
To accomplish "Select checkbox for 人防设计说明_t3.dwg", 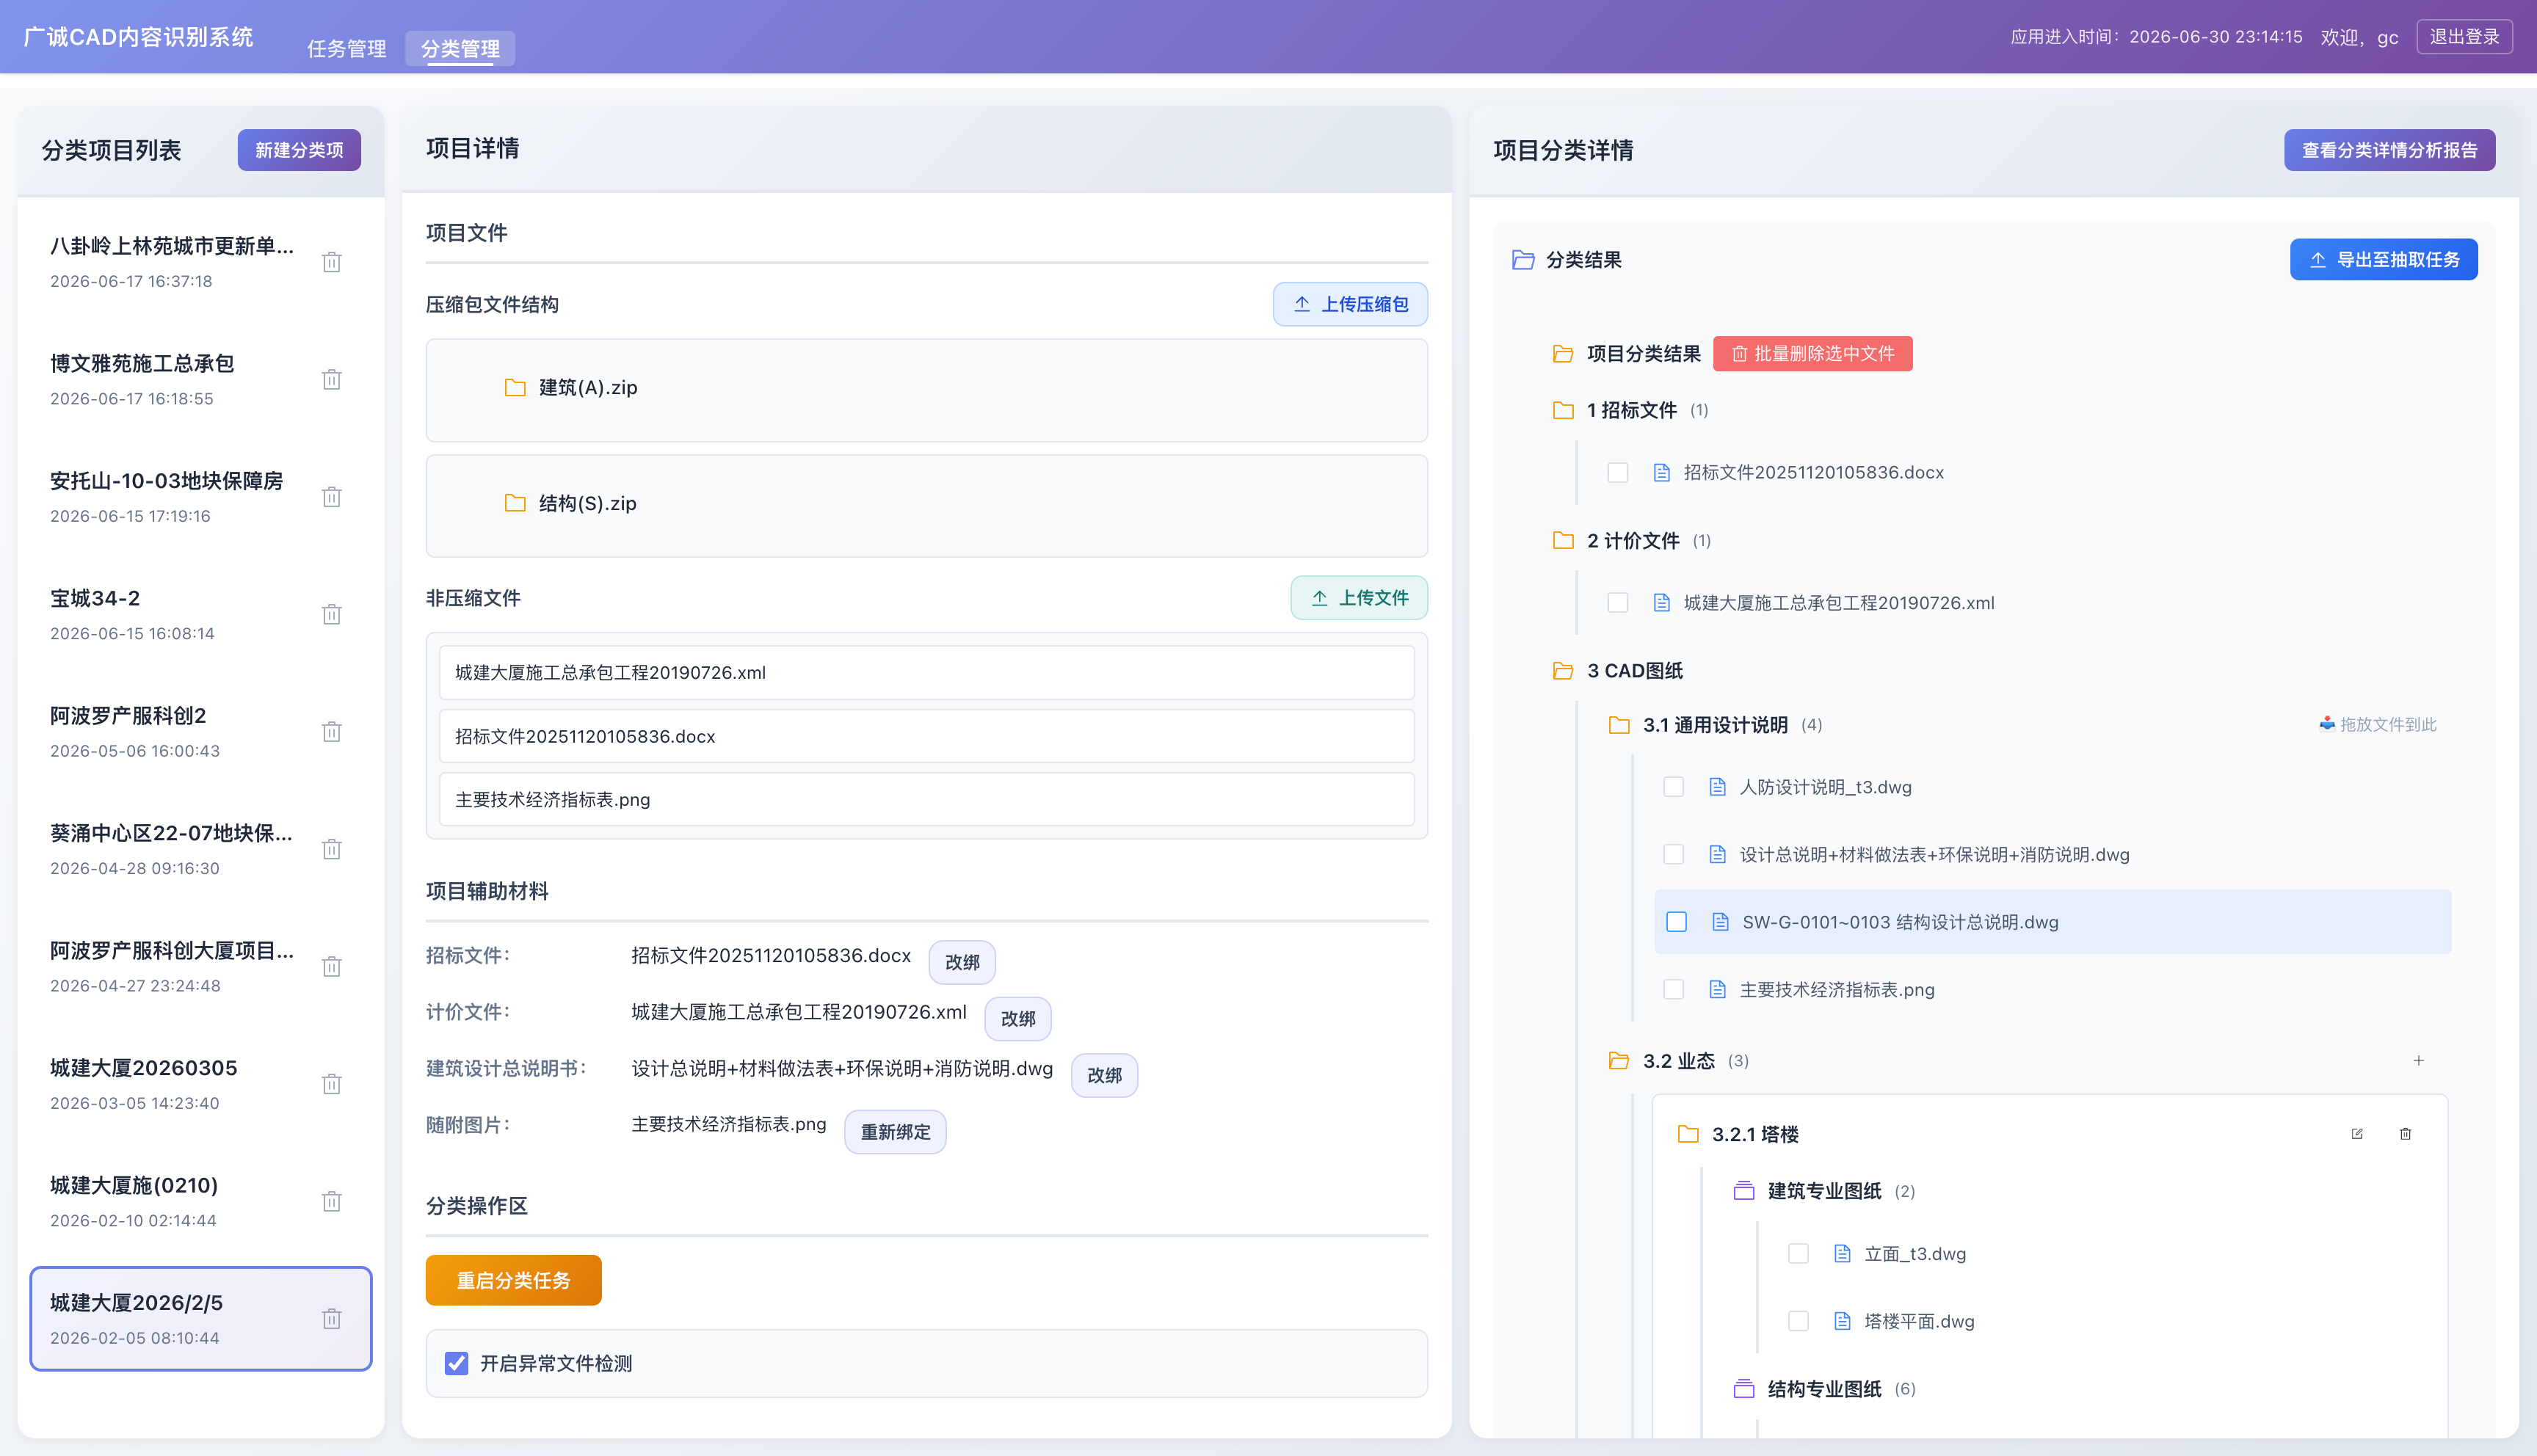I will (1674, 787).
